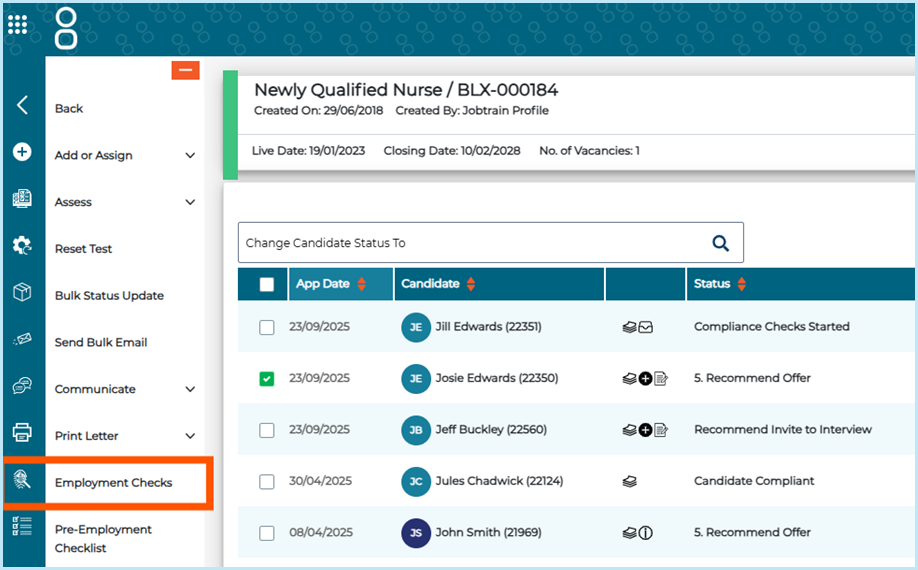Select Bulk Status Update menu item

point(109,296)
